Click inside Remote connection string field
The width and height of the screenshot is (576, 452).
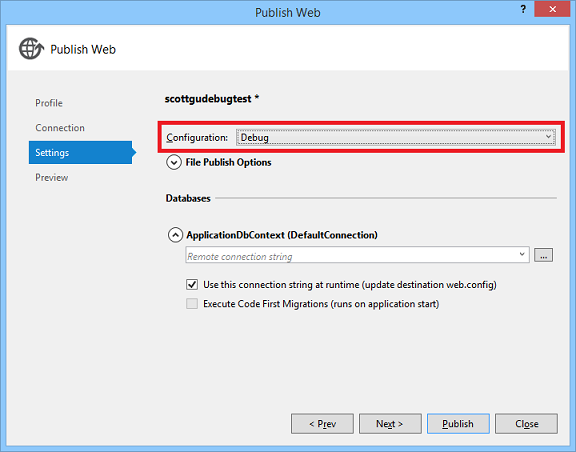[351, 255]
